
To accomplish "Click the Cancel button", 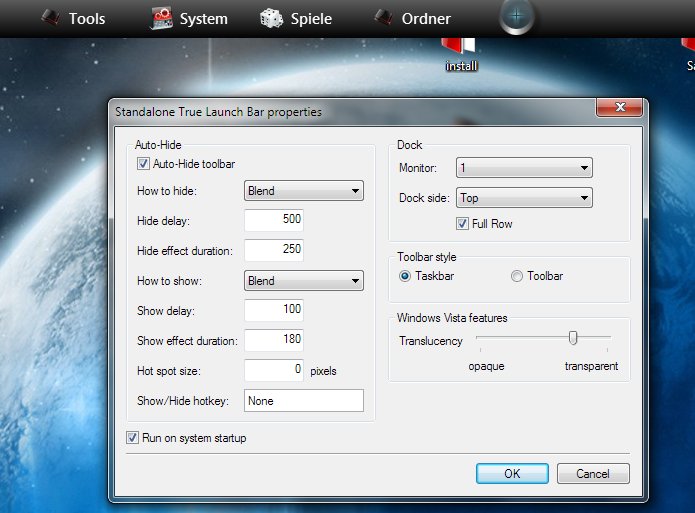I will (x=593, y=474).
